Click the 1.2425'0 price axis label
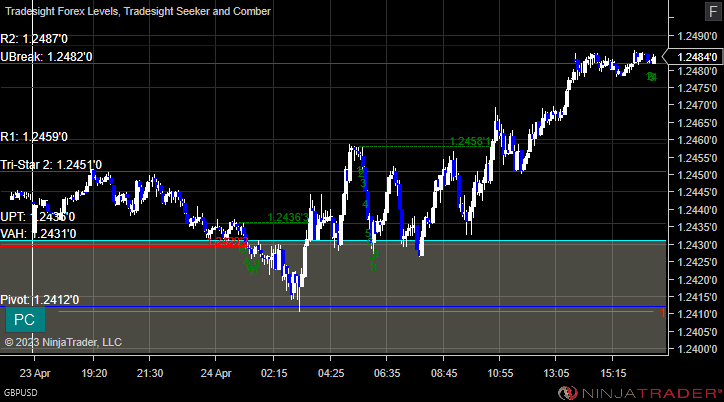This screenshot has width=724, height=402. [x=697, y=262]
